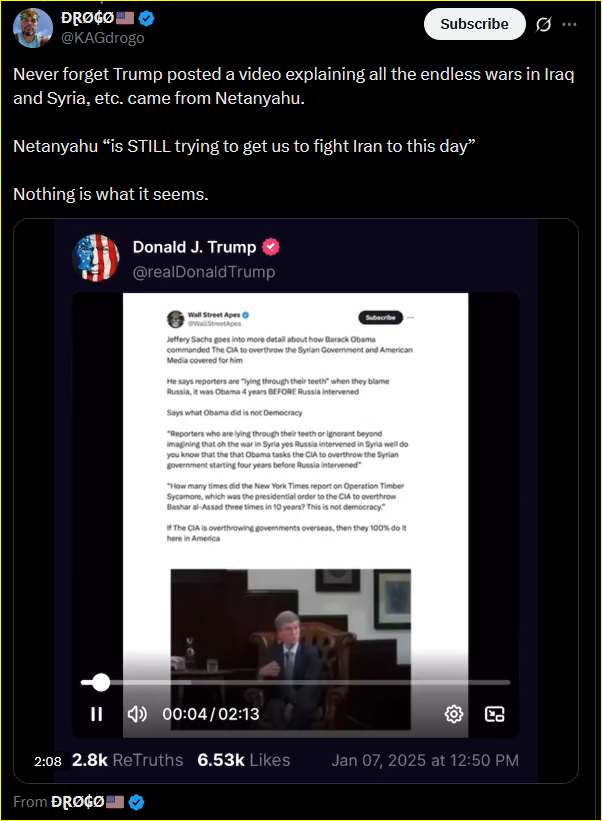Screen dimensions: 602x821
Task: Click the black Subscribe pill inside video
Action: click(x=381, y=317)
